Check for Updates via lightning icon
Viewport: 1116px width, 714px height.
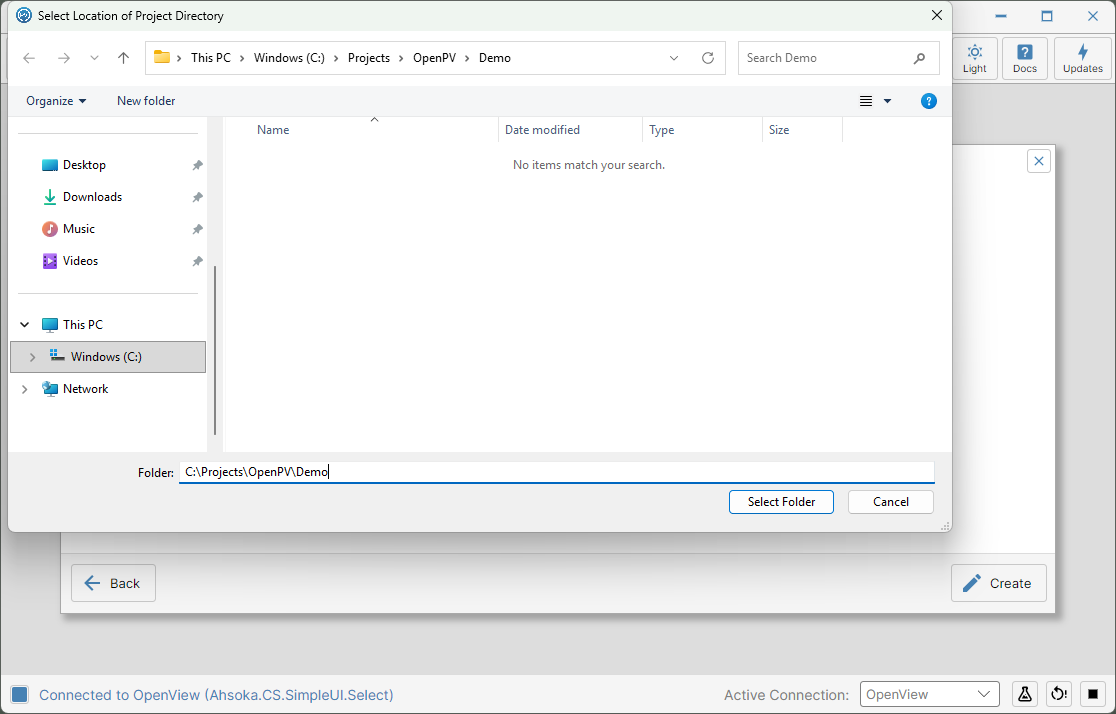[x=1083, y=58]
